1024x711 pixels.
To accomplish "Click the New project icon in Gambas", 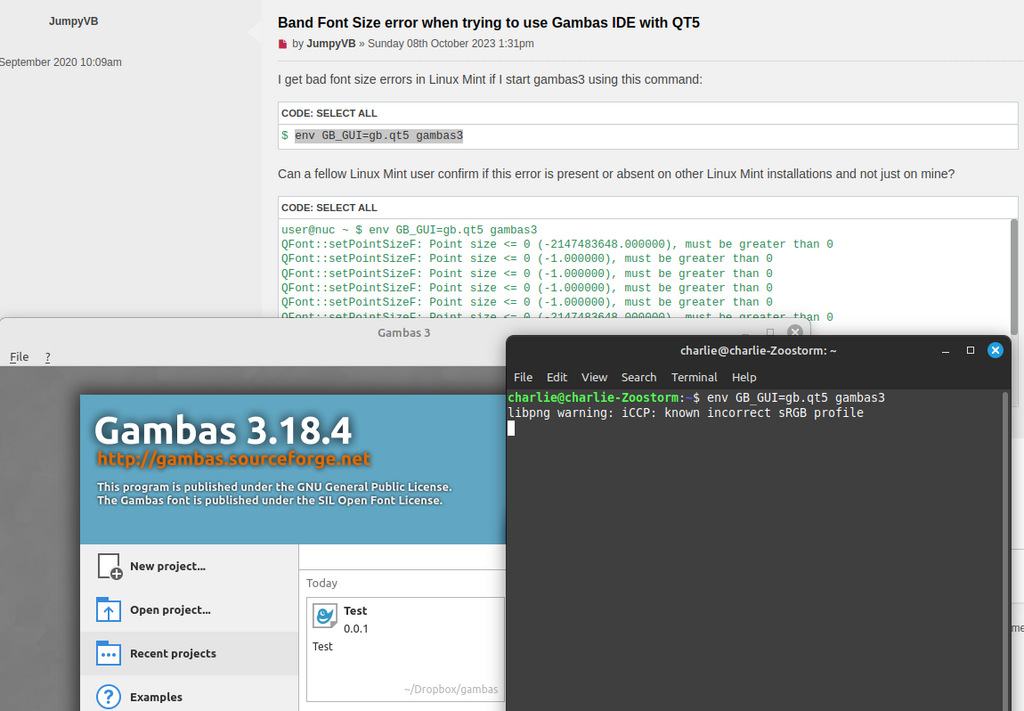I will [x=109, y=566].
